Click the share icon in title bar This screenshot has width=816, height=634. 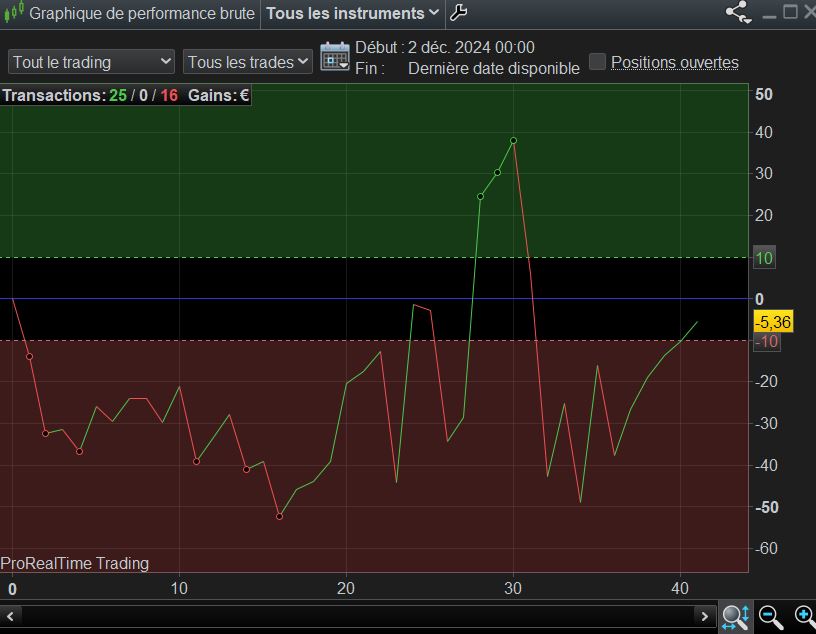pos(738,13)
